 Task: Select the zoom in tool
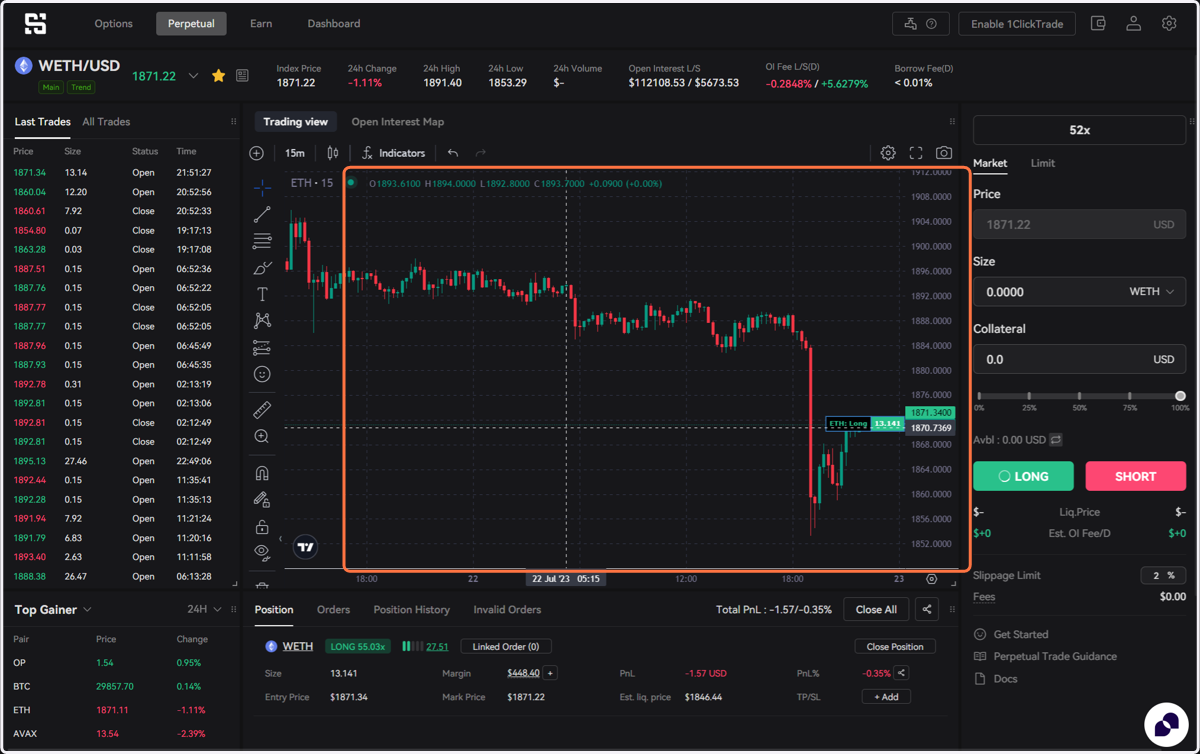pyautogui.click(x=262, y=437)
